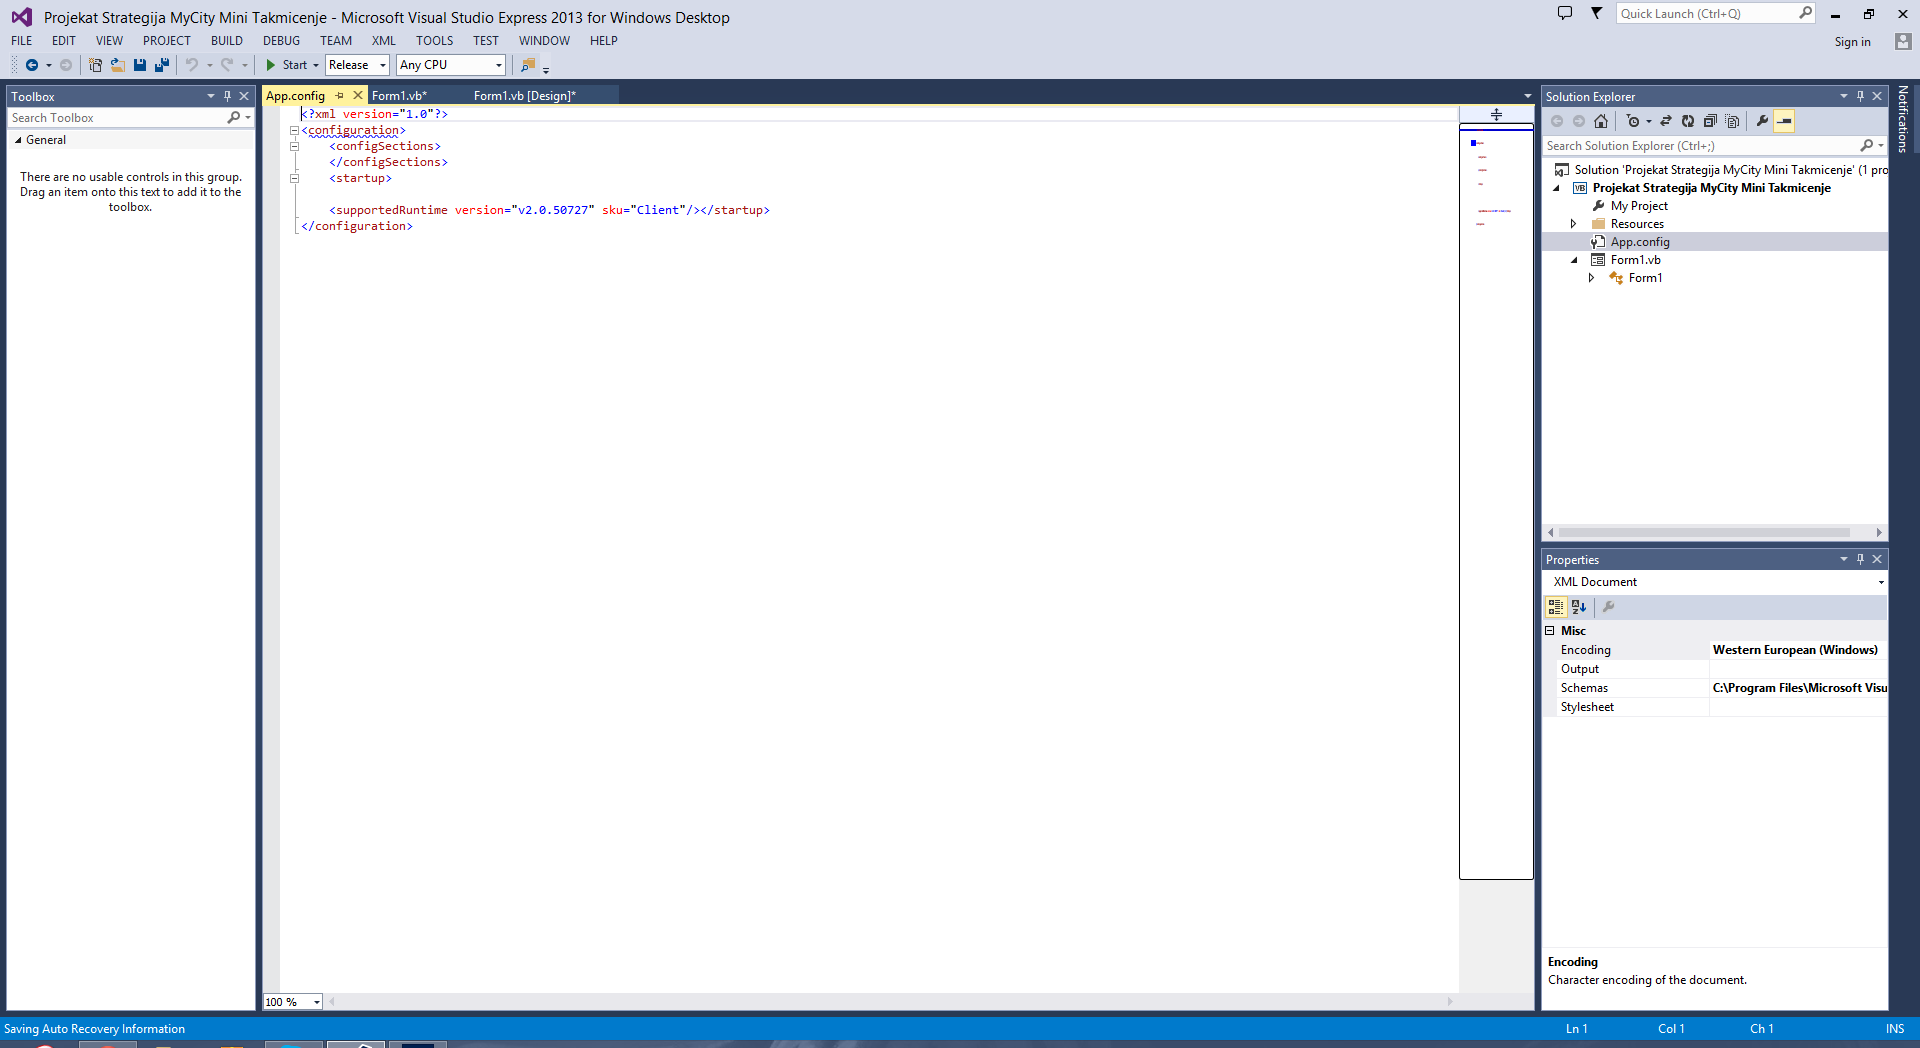Click the Notifications filter funnel icon
Viewport: 1920px width, 1048px height.
[x=1597, y=13]
